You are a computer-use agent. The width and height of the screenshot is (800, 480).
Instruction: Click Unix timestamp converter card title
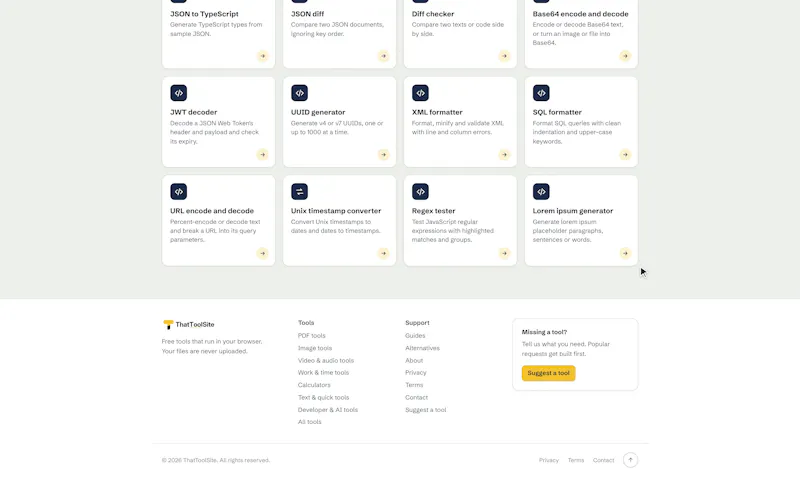coord(336,211)
